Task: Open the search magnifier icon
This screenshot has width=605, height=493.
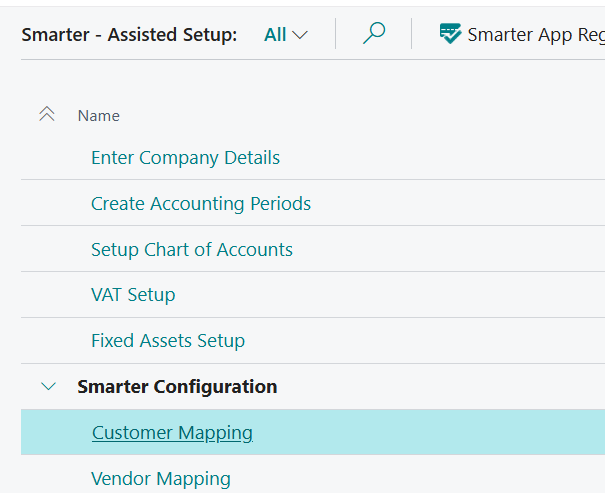Action: tap(373, 34)
